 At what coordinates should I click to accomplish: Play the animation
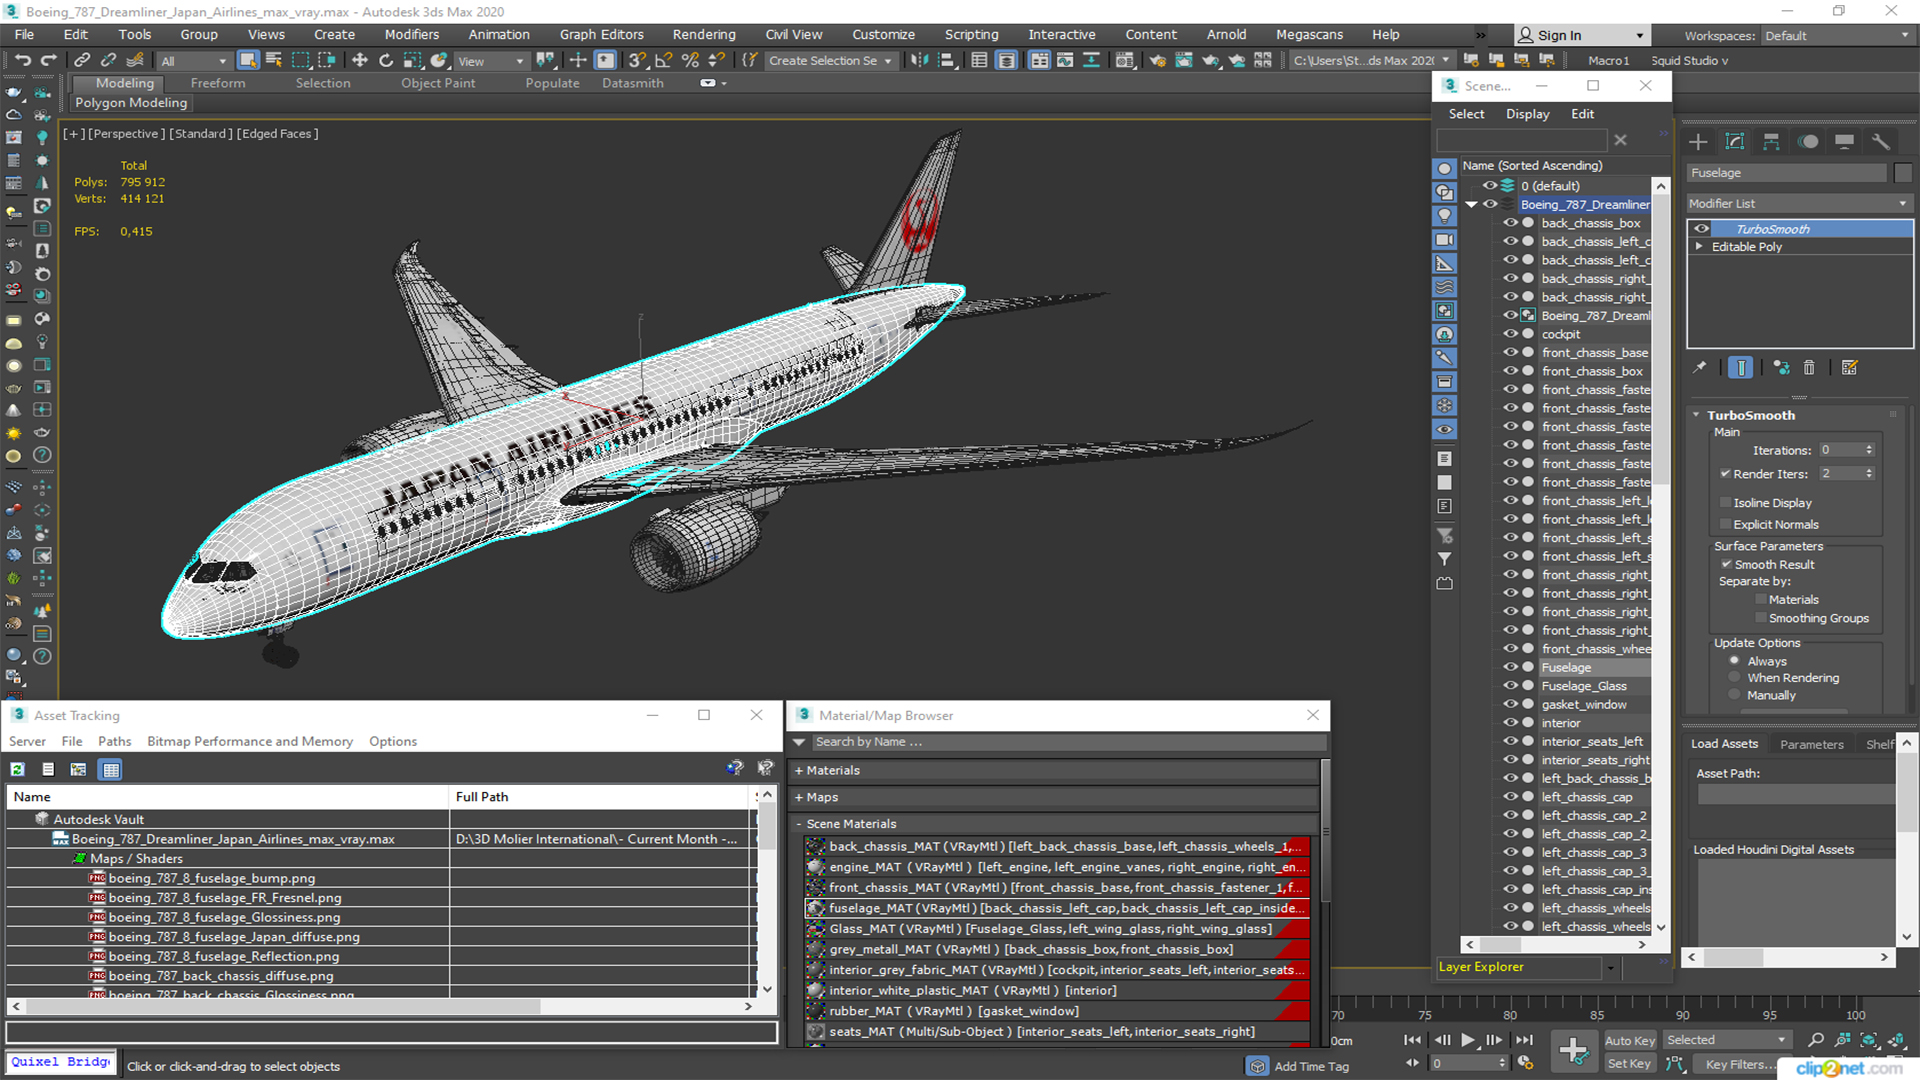pos(1467,1040)
